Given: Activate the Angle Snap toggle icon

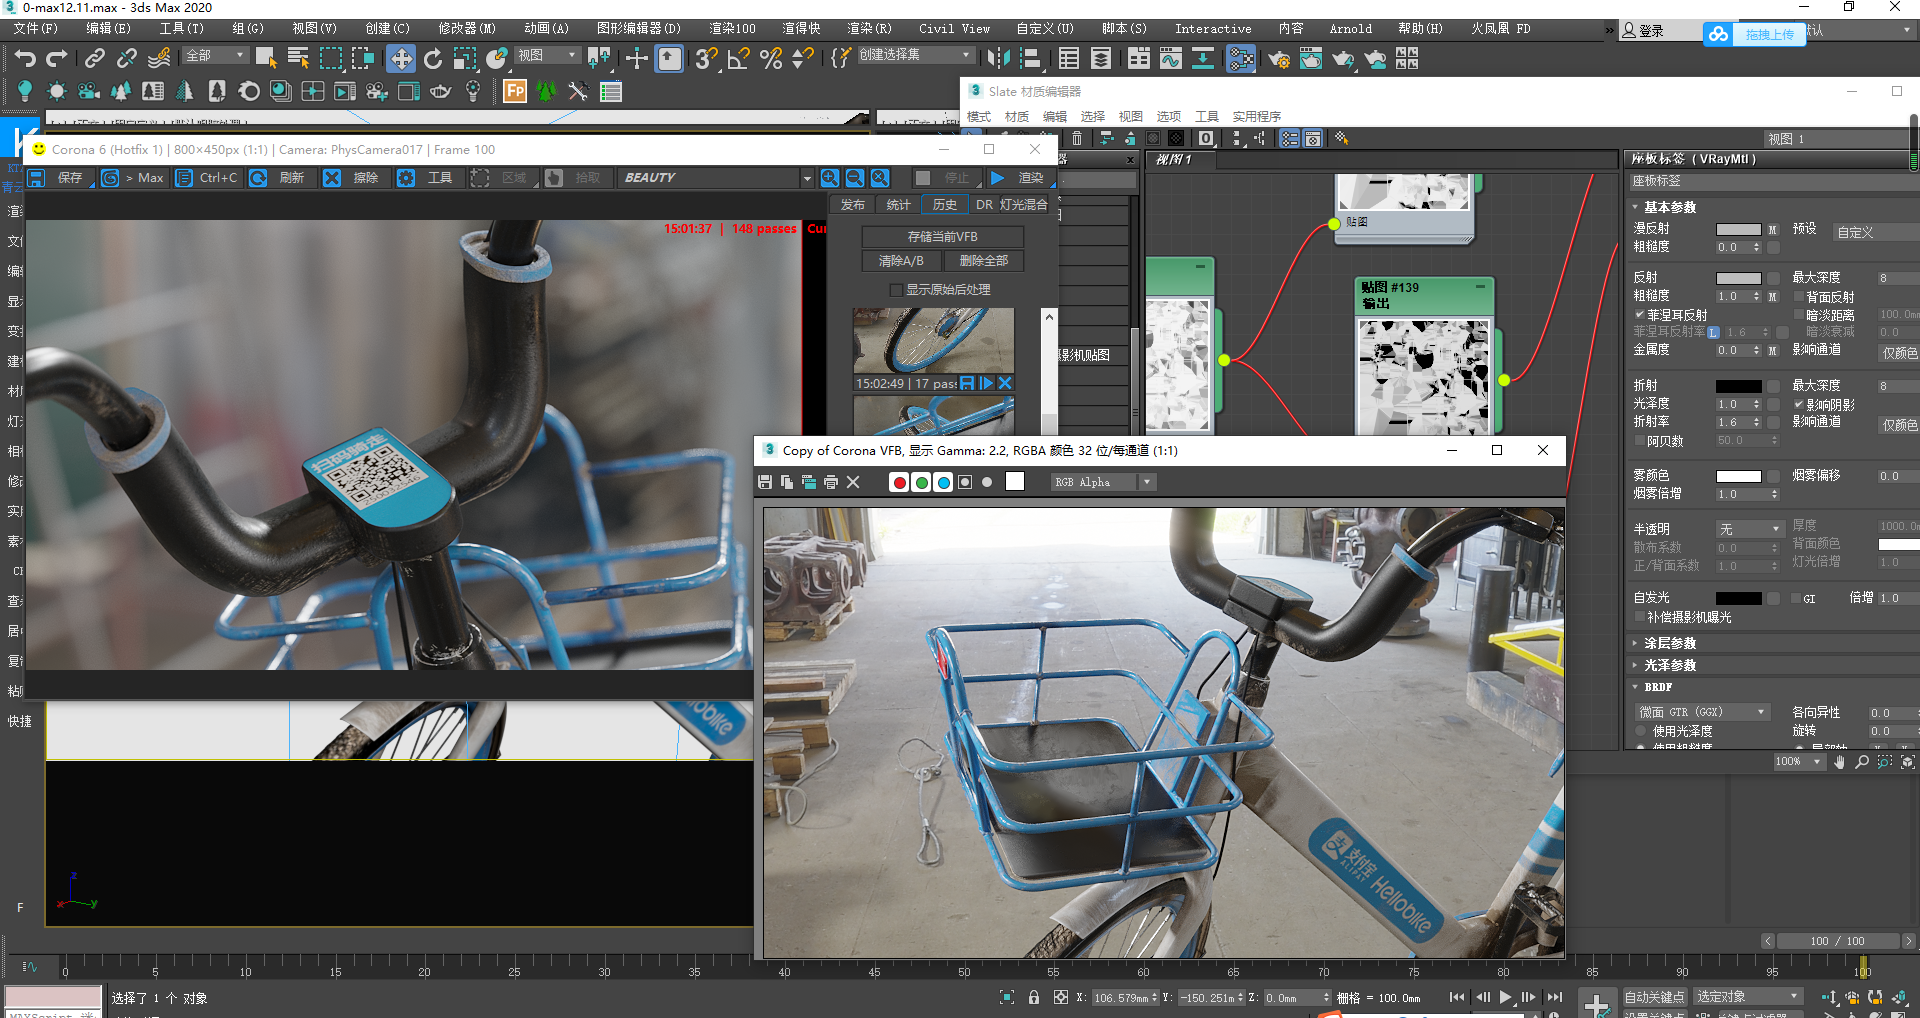Looking at the screenshot, I should 738,59.
